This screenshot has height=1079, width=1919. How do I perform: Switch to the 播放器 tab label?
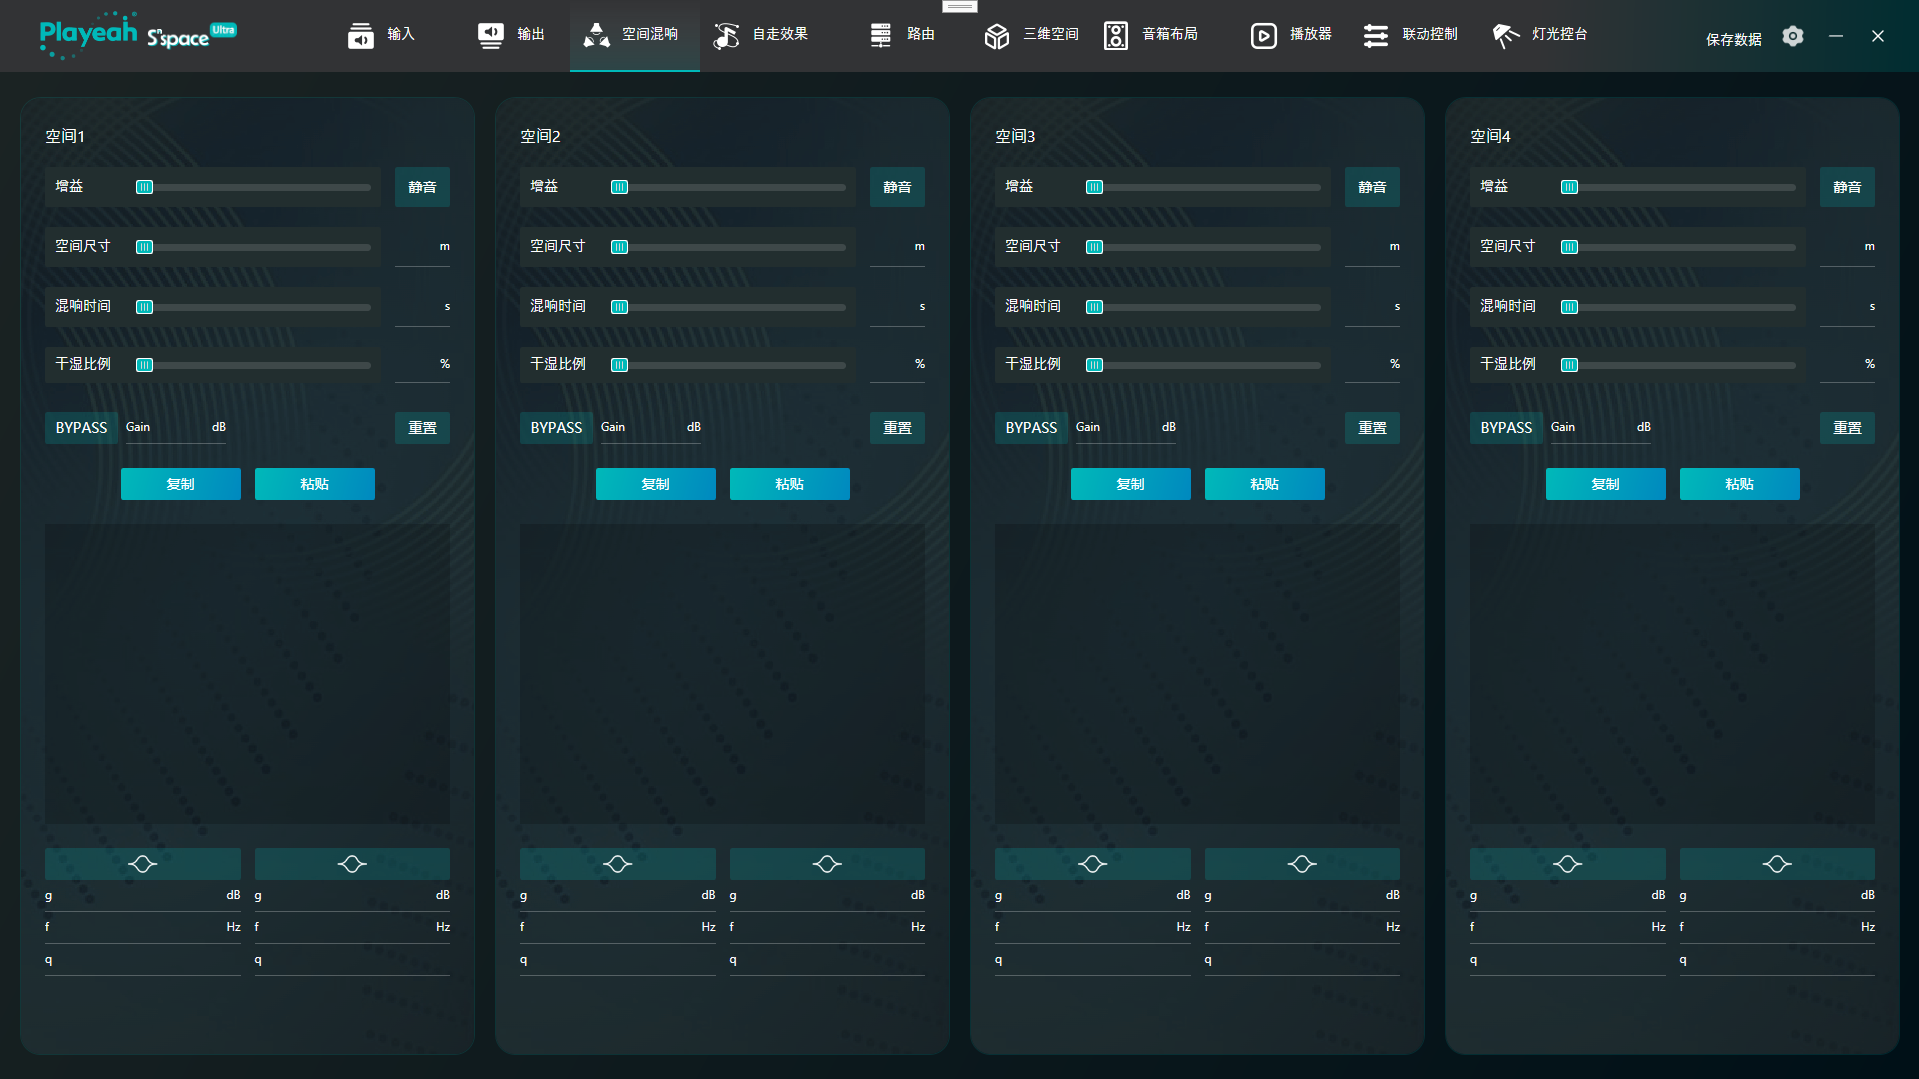(x=1311, y=34)
